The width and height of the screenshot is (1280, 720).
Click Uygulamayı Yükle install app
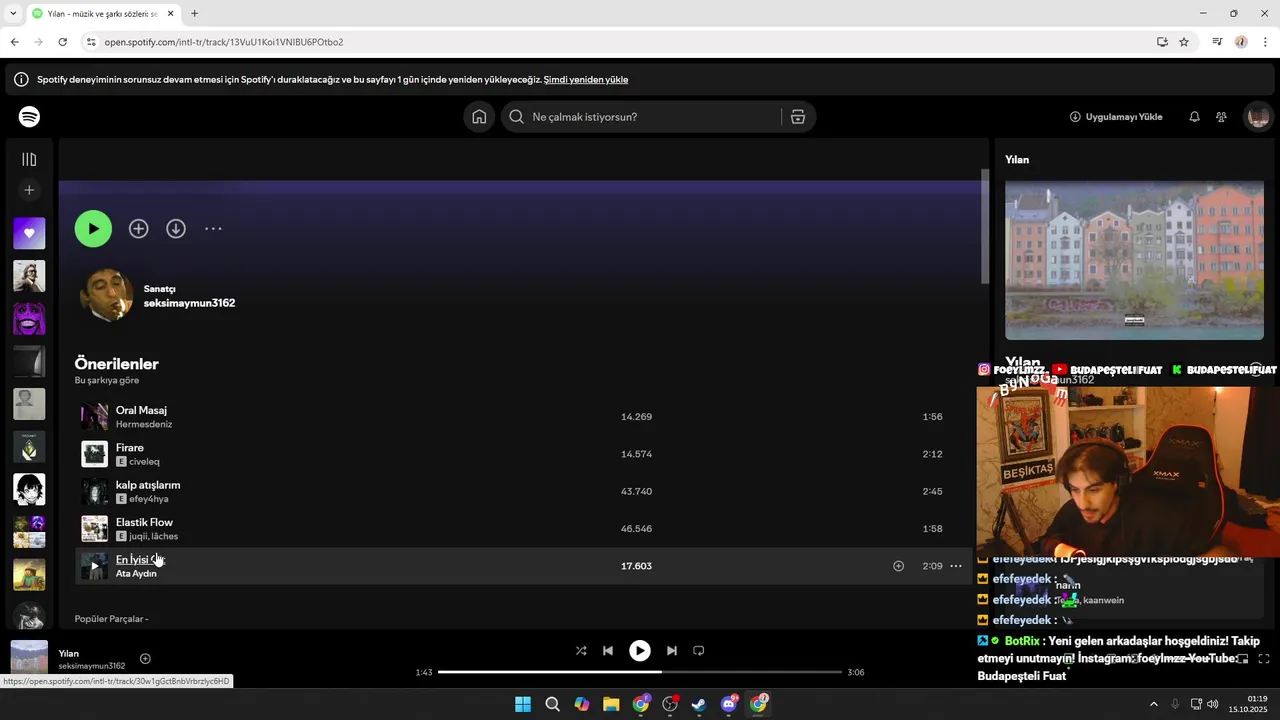[x=1116, y=117]
